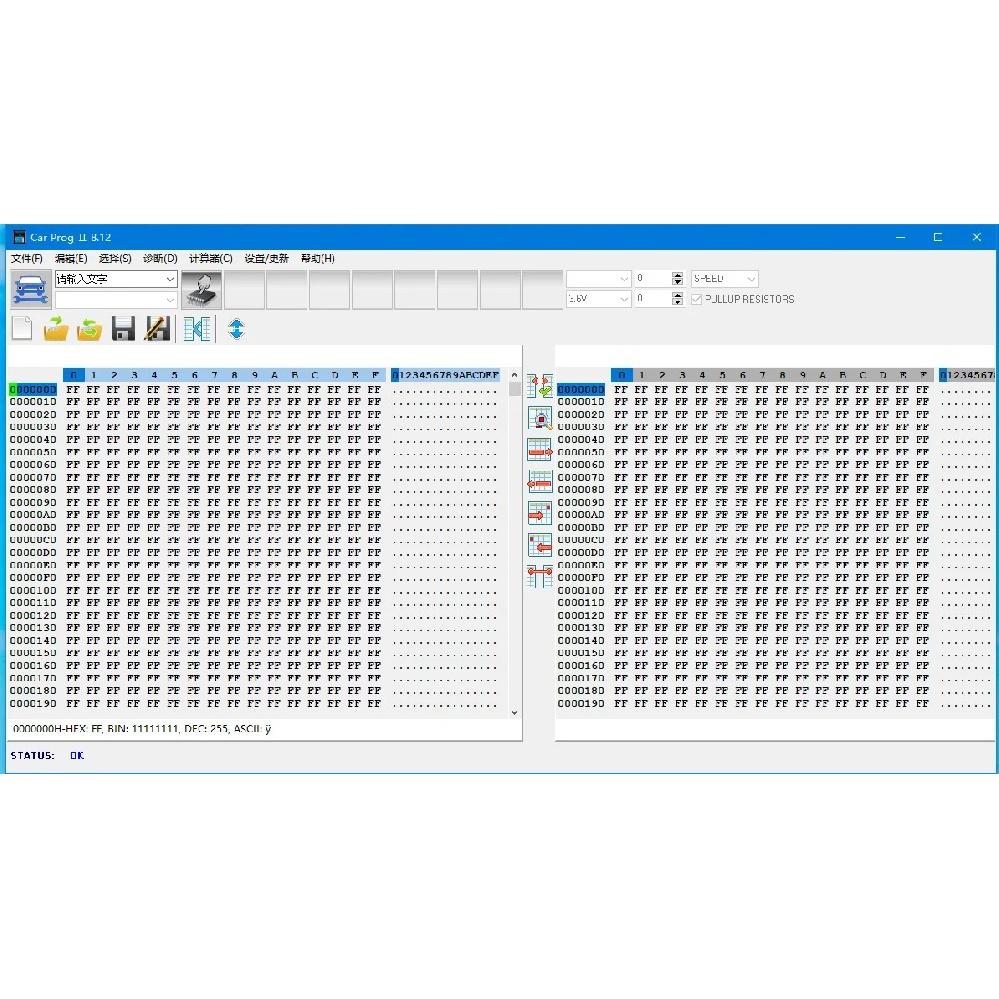Viewport: 999px width, 999px height.
Task: Create a new blank file
Action: (22, 329)
